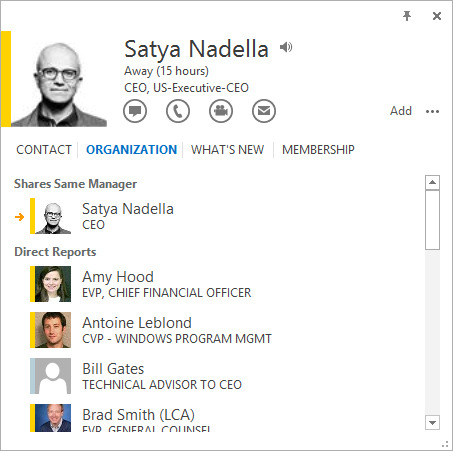The width and height of the screenshot is (453, 451).
Task: Click the "Shares Same Manager" heading
Action: tap(75, 184)
